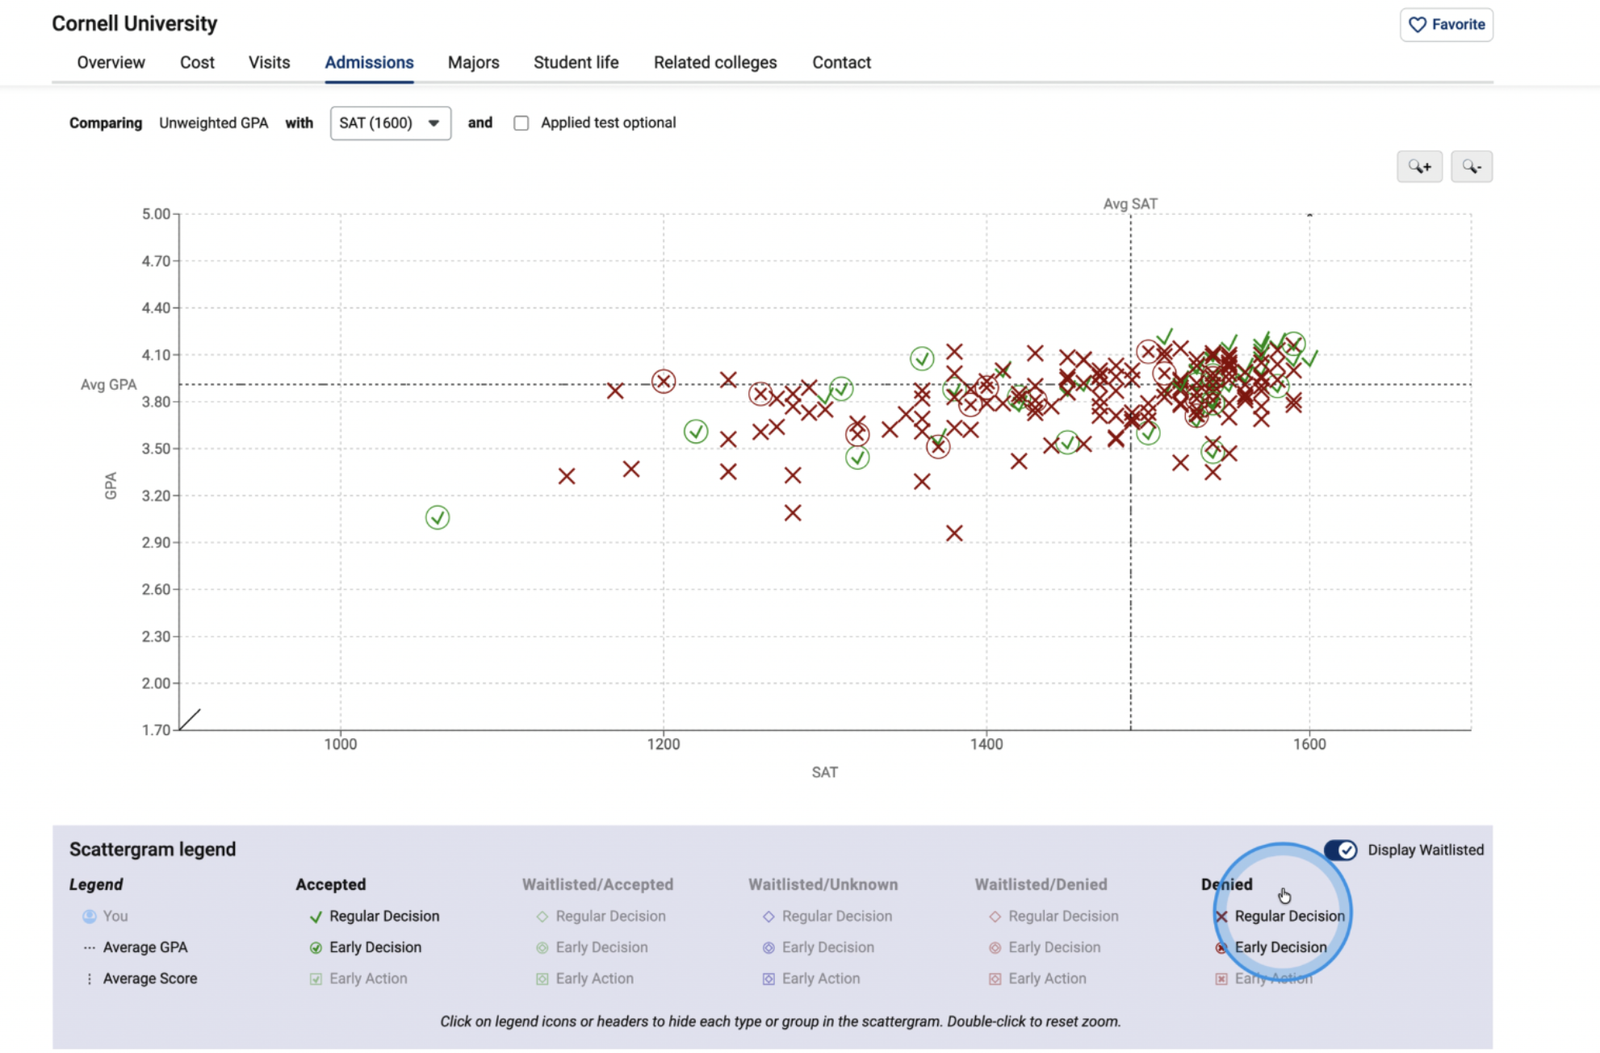Click Waitlisted/Denied Regular Decision diamond icon

[995, 916]
